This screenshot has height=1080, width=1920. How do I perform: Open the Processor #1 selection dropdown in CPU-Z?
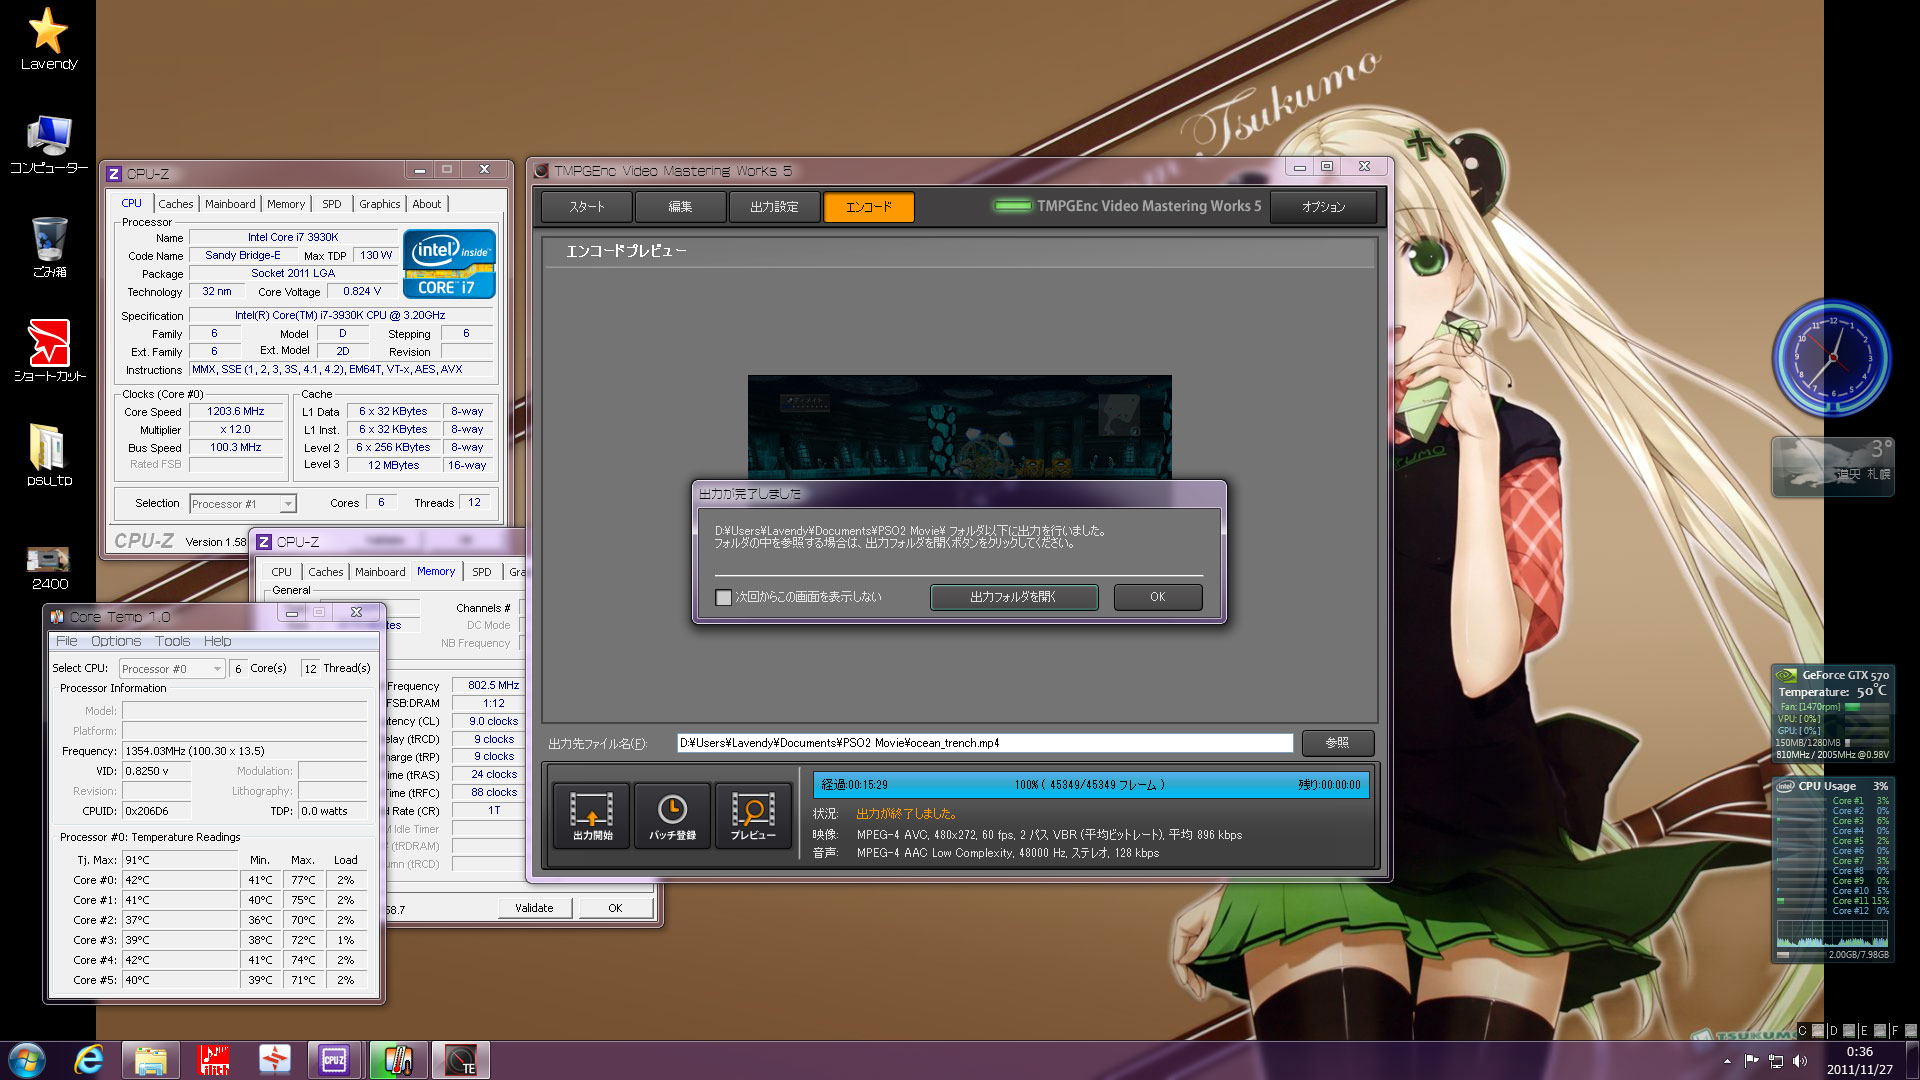click(x=243, y=504)
